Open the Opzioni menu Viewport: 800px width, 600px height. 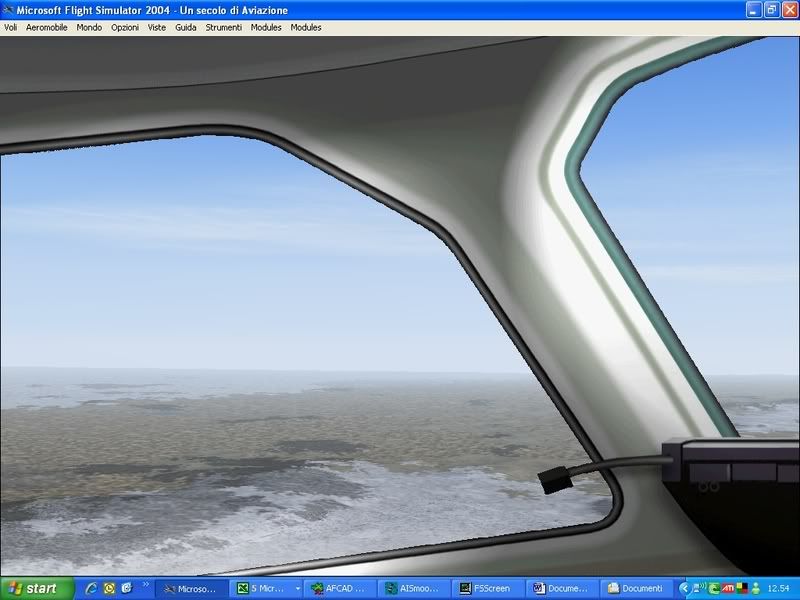[x=125, y=28]
